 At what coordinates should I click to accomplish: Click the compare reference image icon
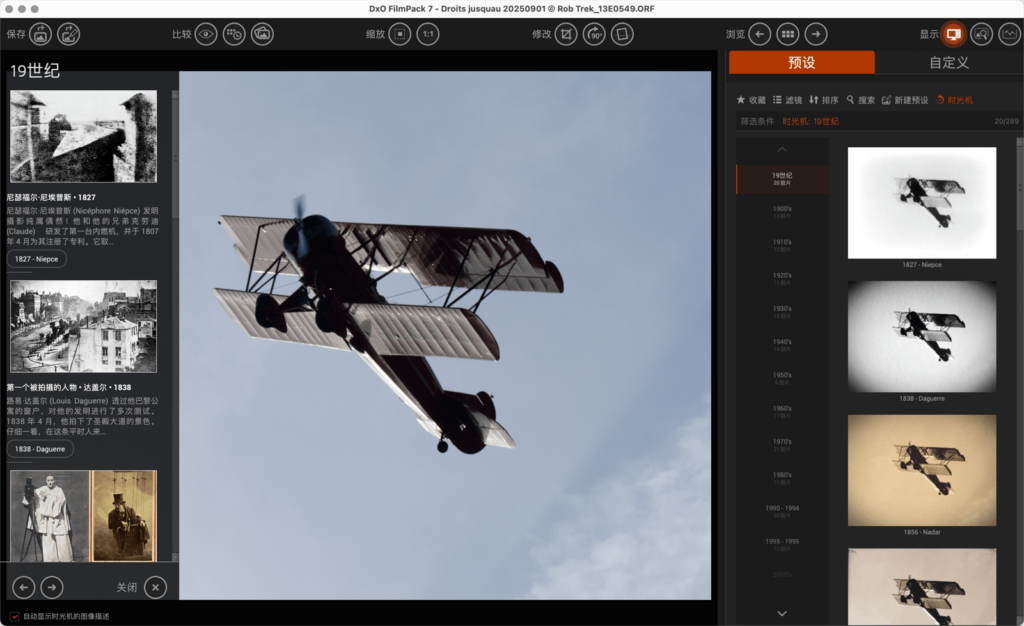[x=263, y=34]
